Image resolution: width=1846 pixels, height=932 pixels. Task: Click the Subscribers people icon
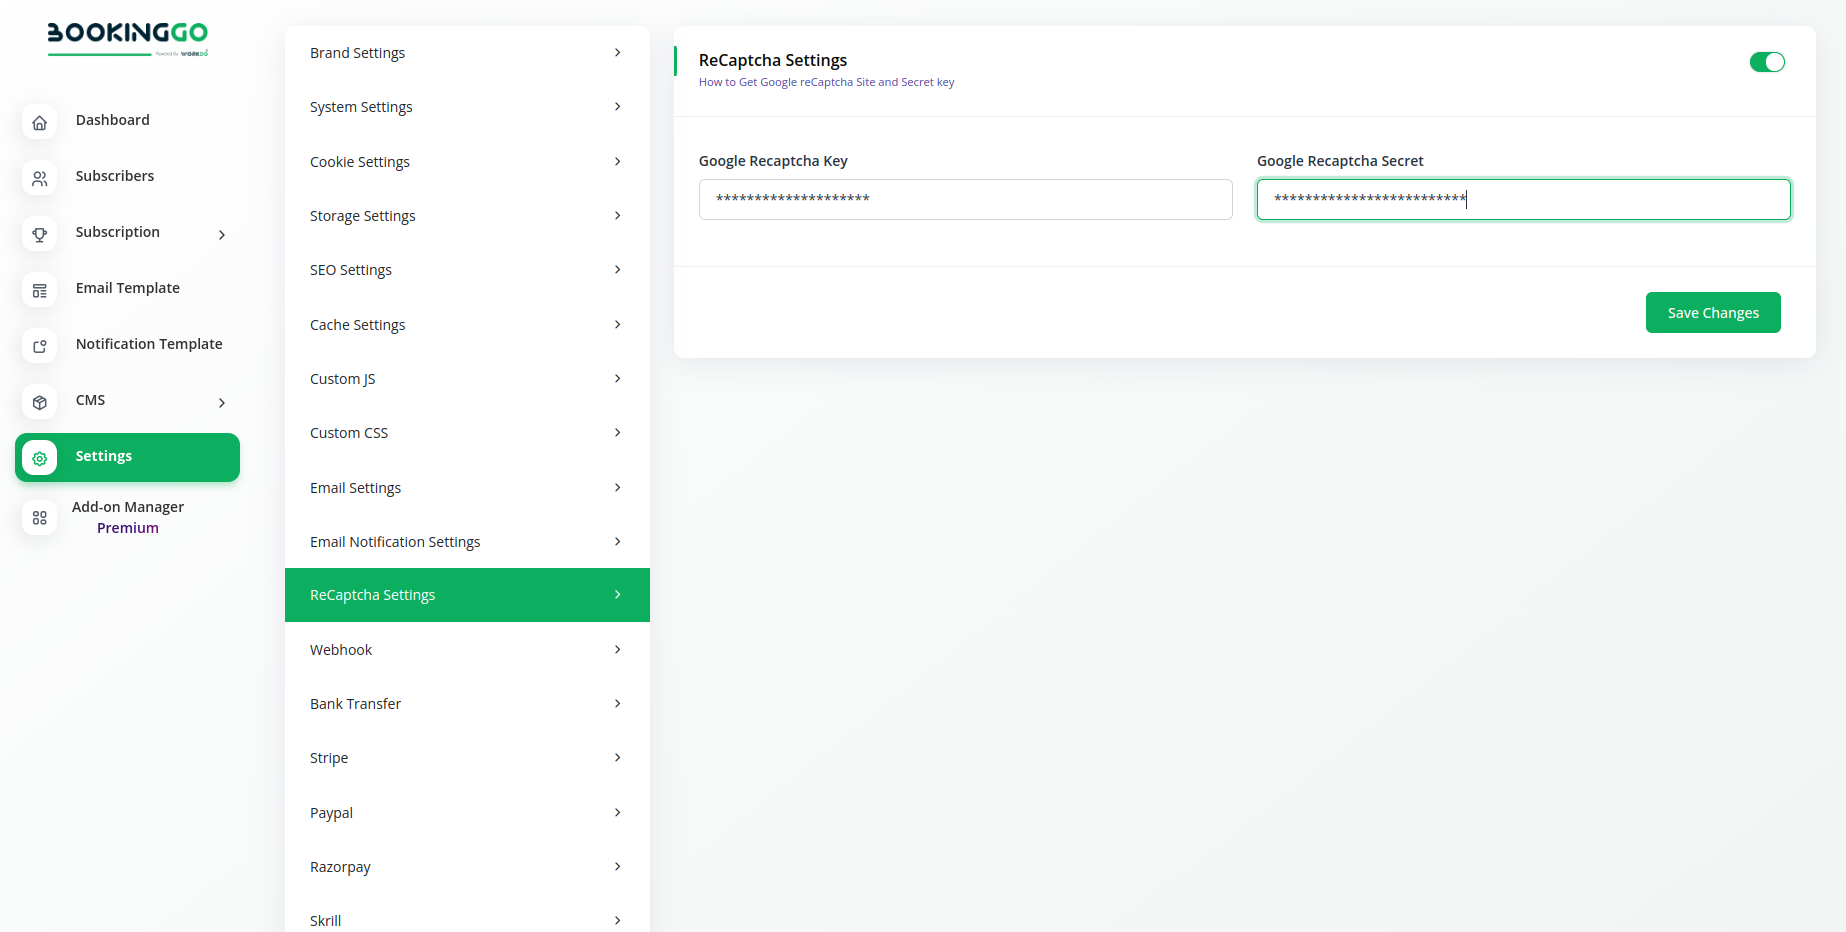[x=39, y=178]
